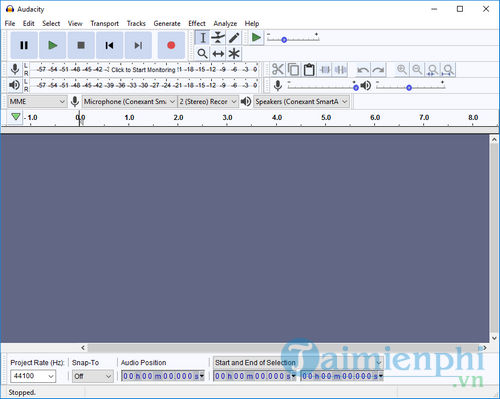Start recording with the red Record button
Viewport: 500px width, 399px height.
click(x=171, y=45)
